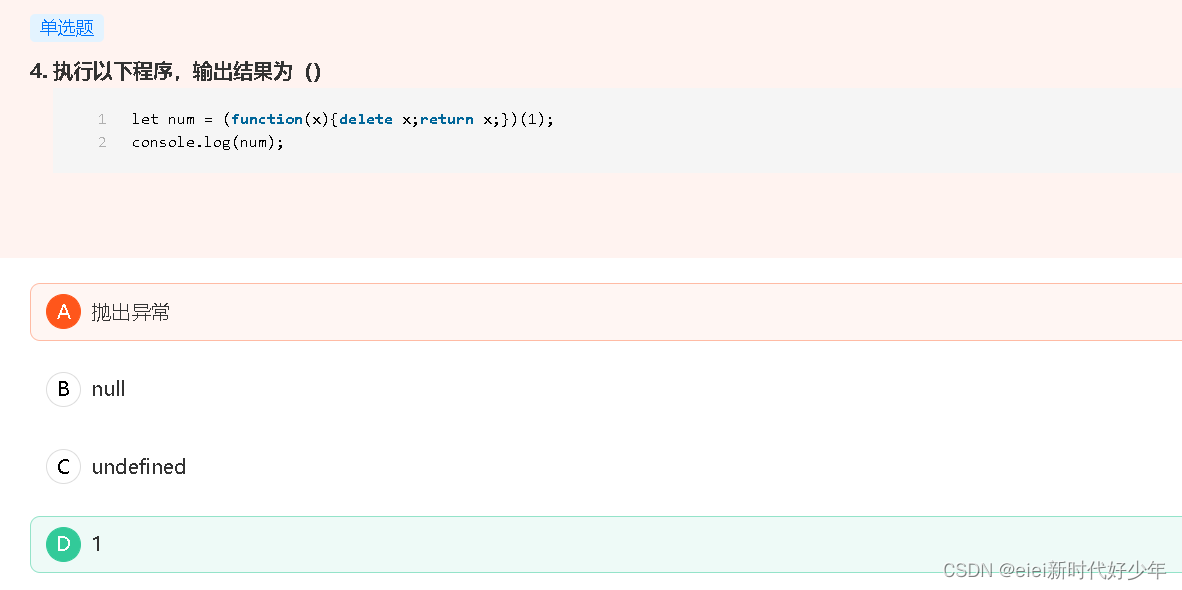The height and width of the screenshot is (590, 1182).
Task: Click the console.log(num); code line
Action: (208, 142)
